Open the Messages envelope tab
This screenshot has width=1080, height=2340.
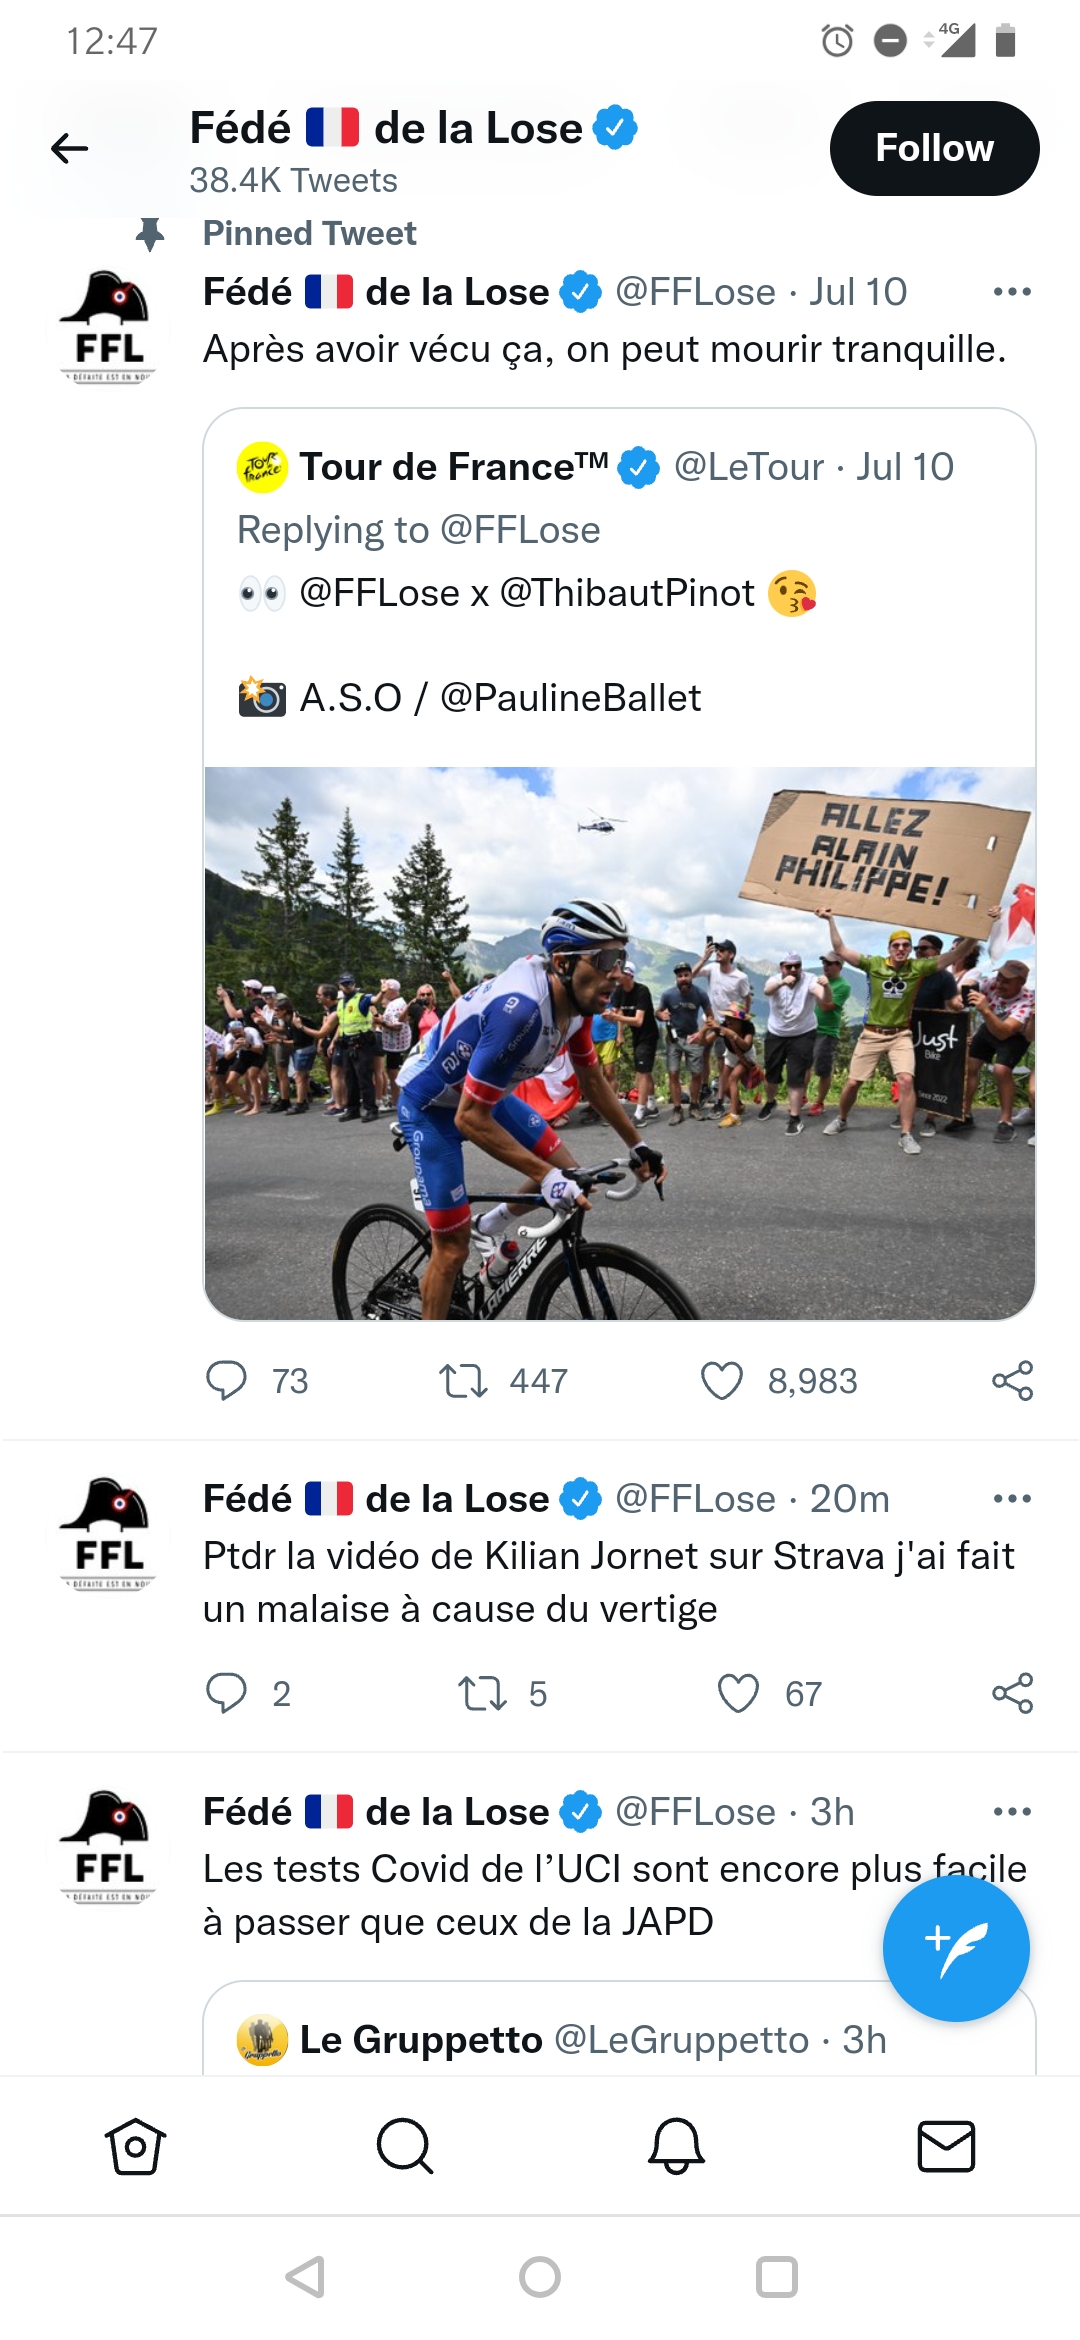(946, 2146)
